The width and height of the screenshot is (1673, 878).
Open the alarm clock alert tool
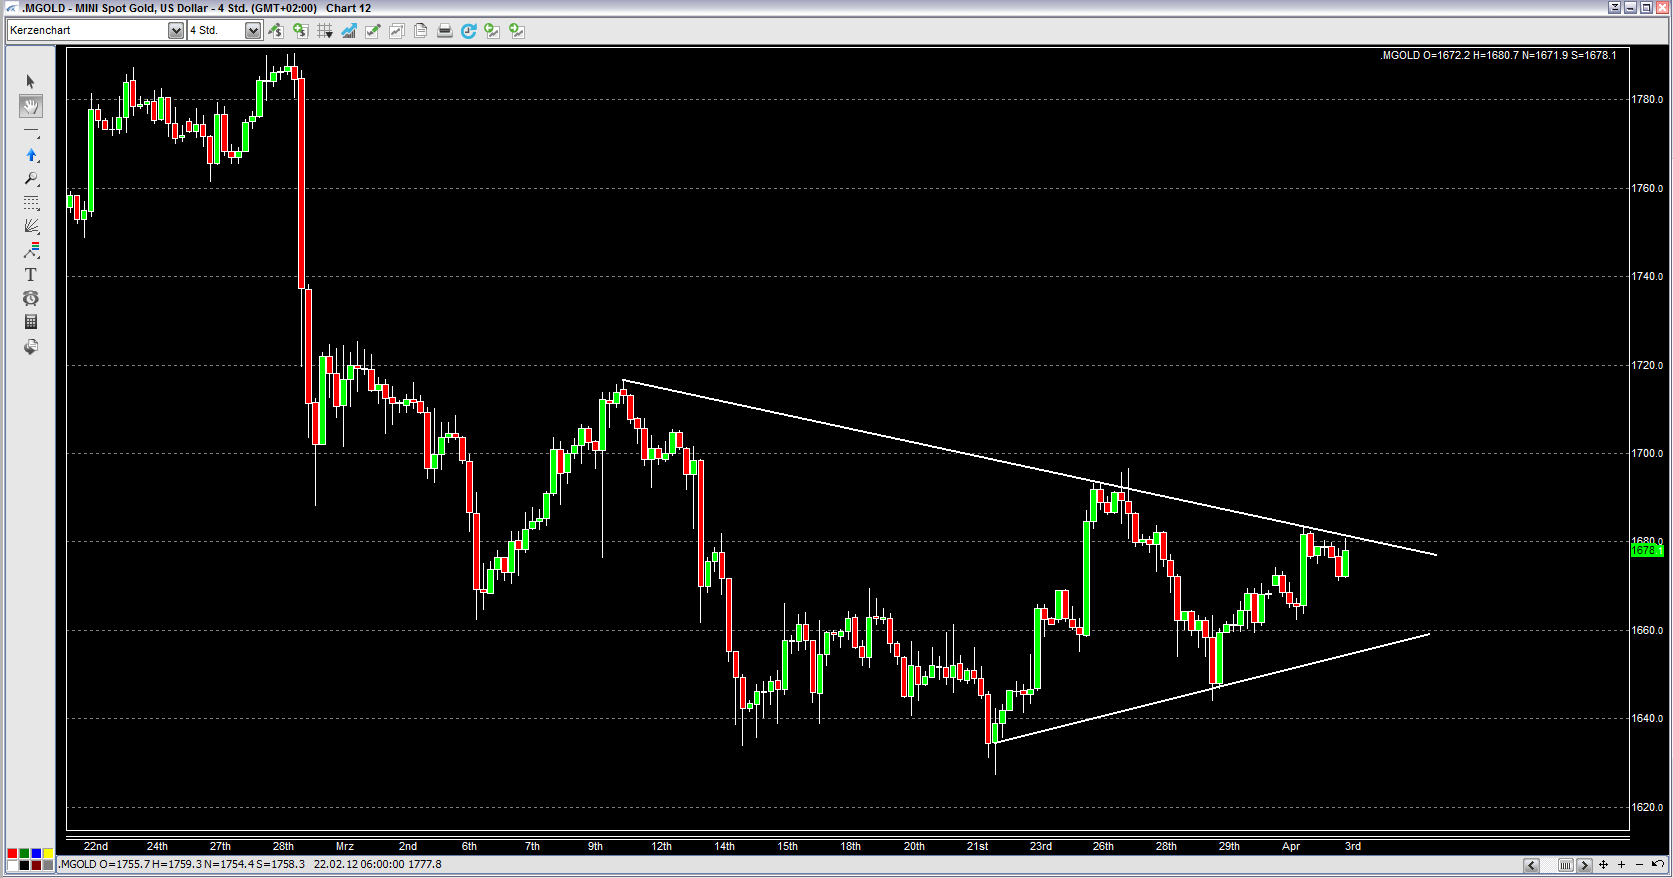[x=31, y=299]
